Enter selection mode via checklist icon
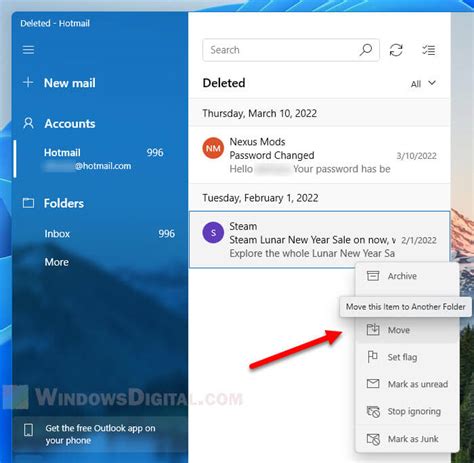This screenshot has height=463, width=474. (429, 50)
